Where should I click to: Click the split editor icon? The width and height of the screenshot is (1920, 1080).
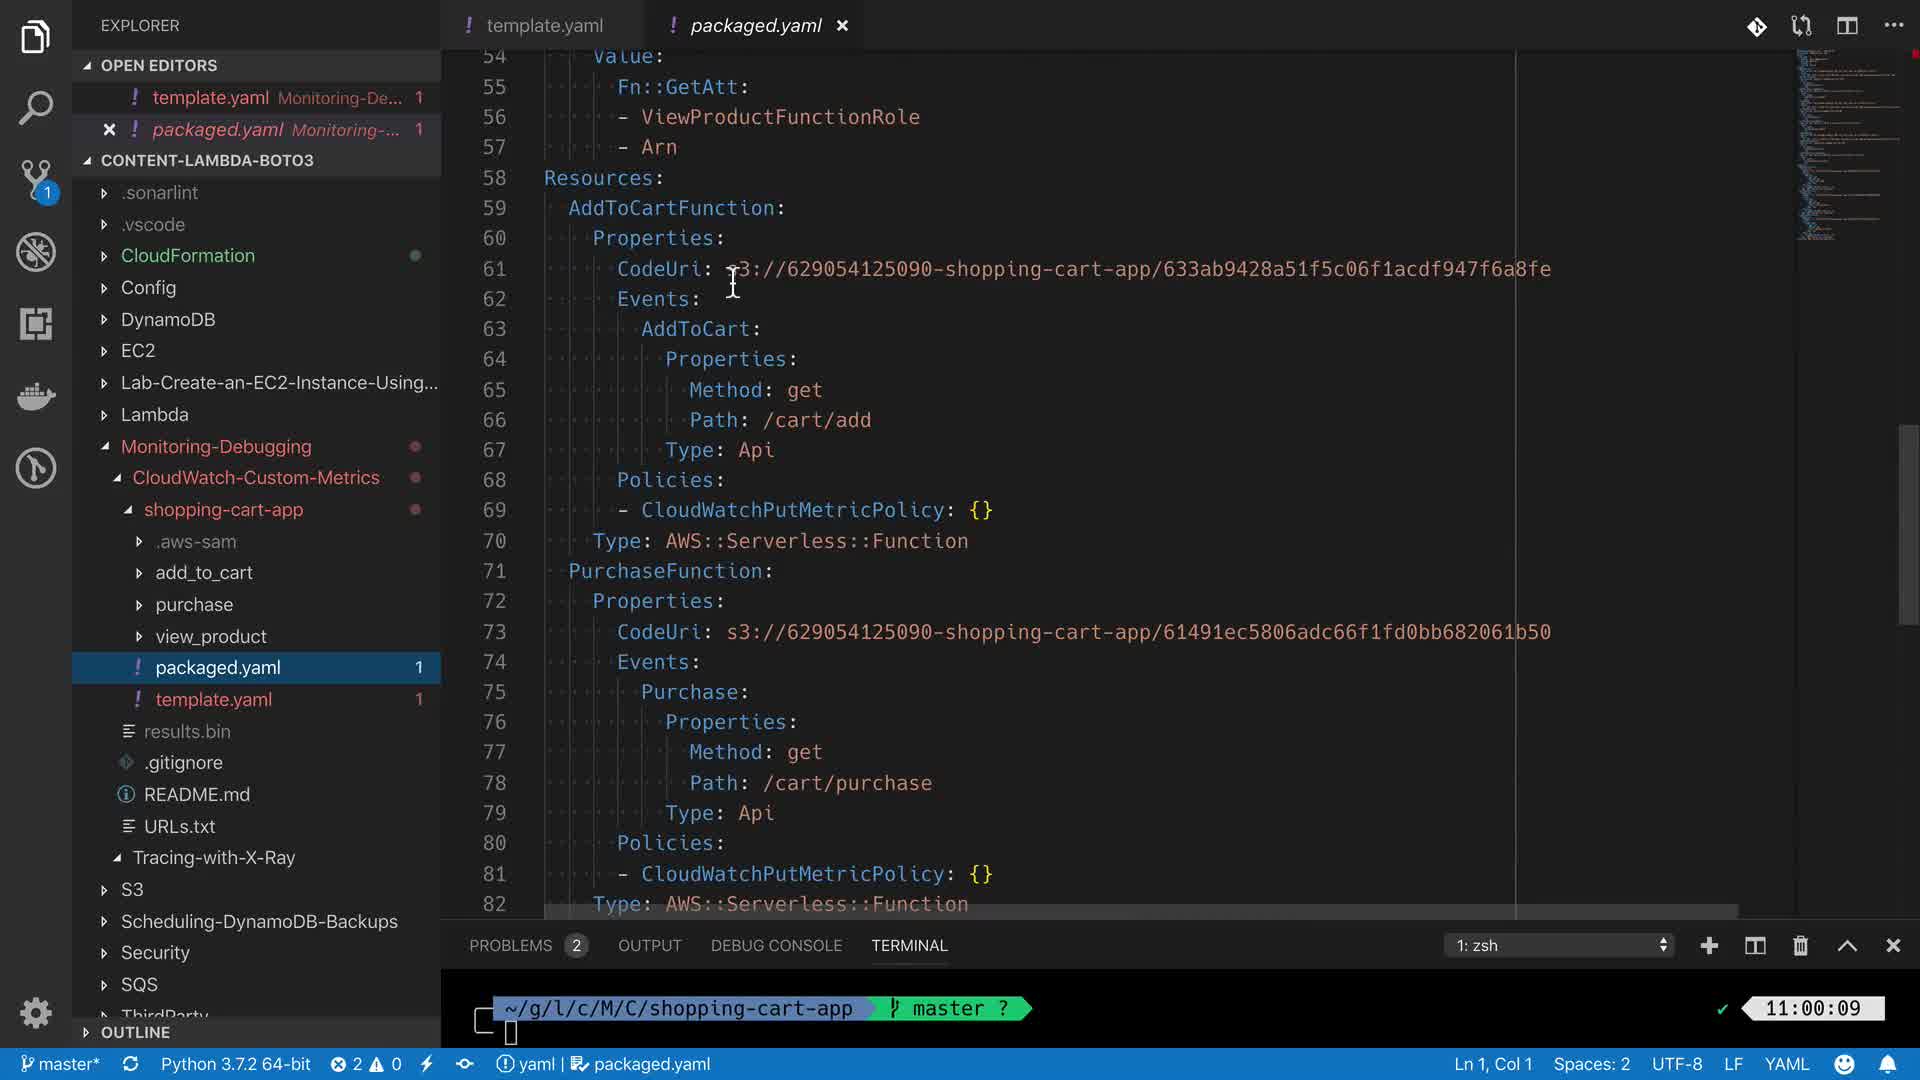coord(1847,26)
